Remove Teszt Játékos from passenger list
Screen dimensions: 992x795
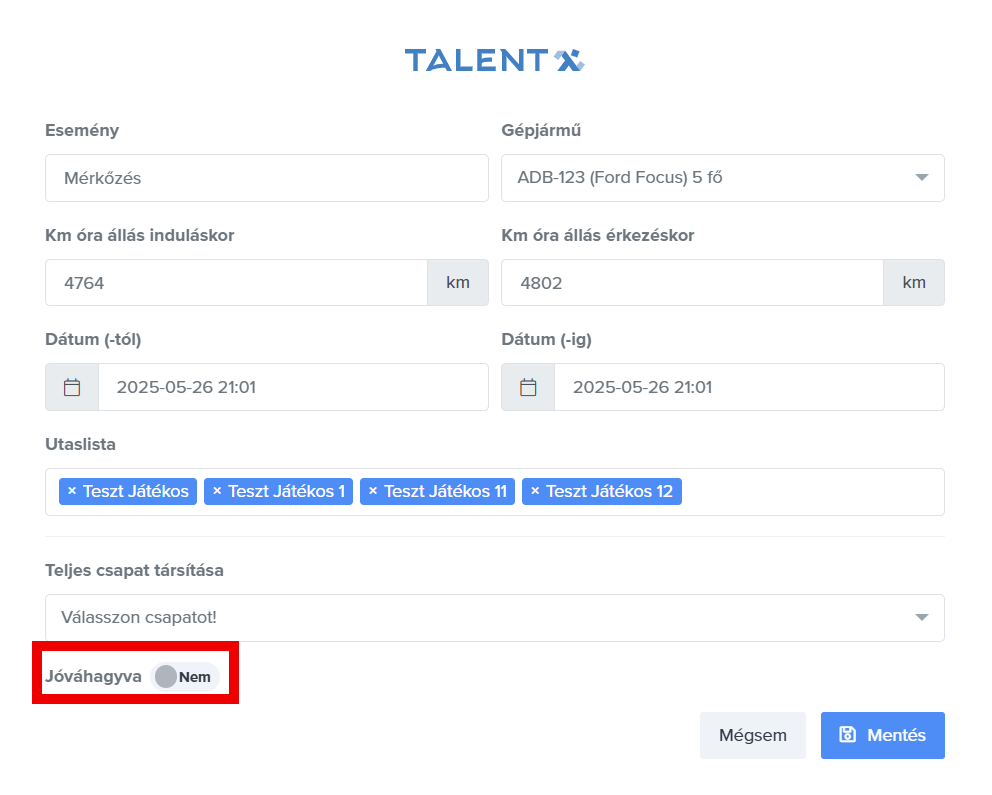[x=72, y=491]
